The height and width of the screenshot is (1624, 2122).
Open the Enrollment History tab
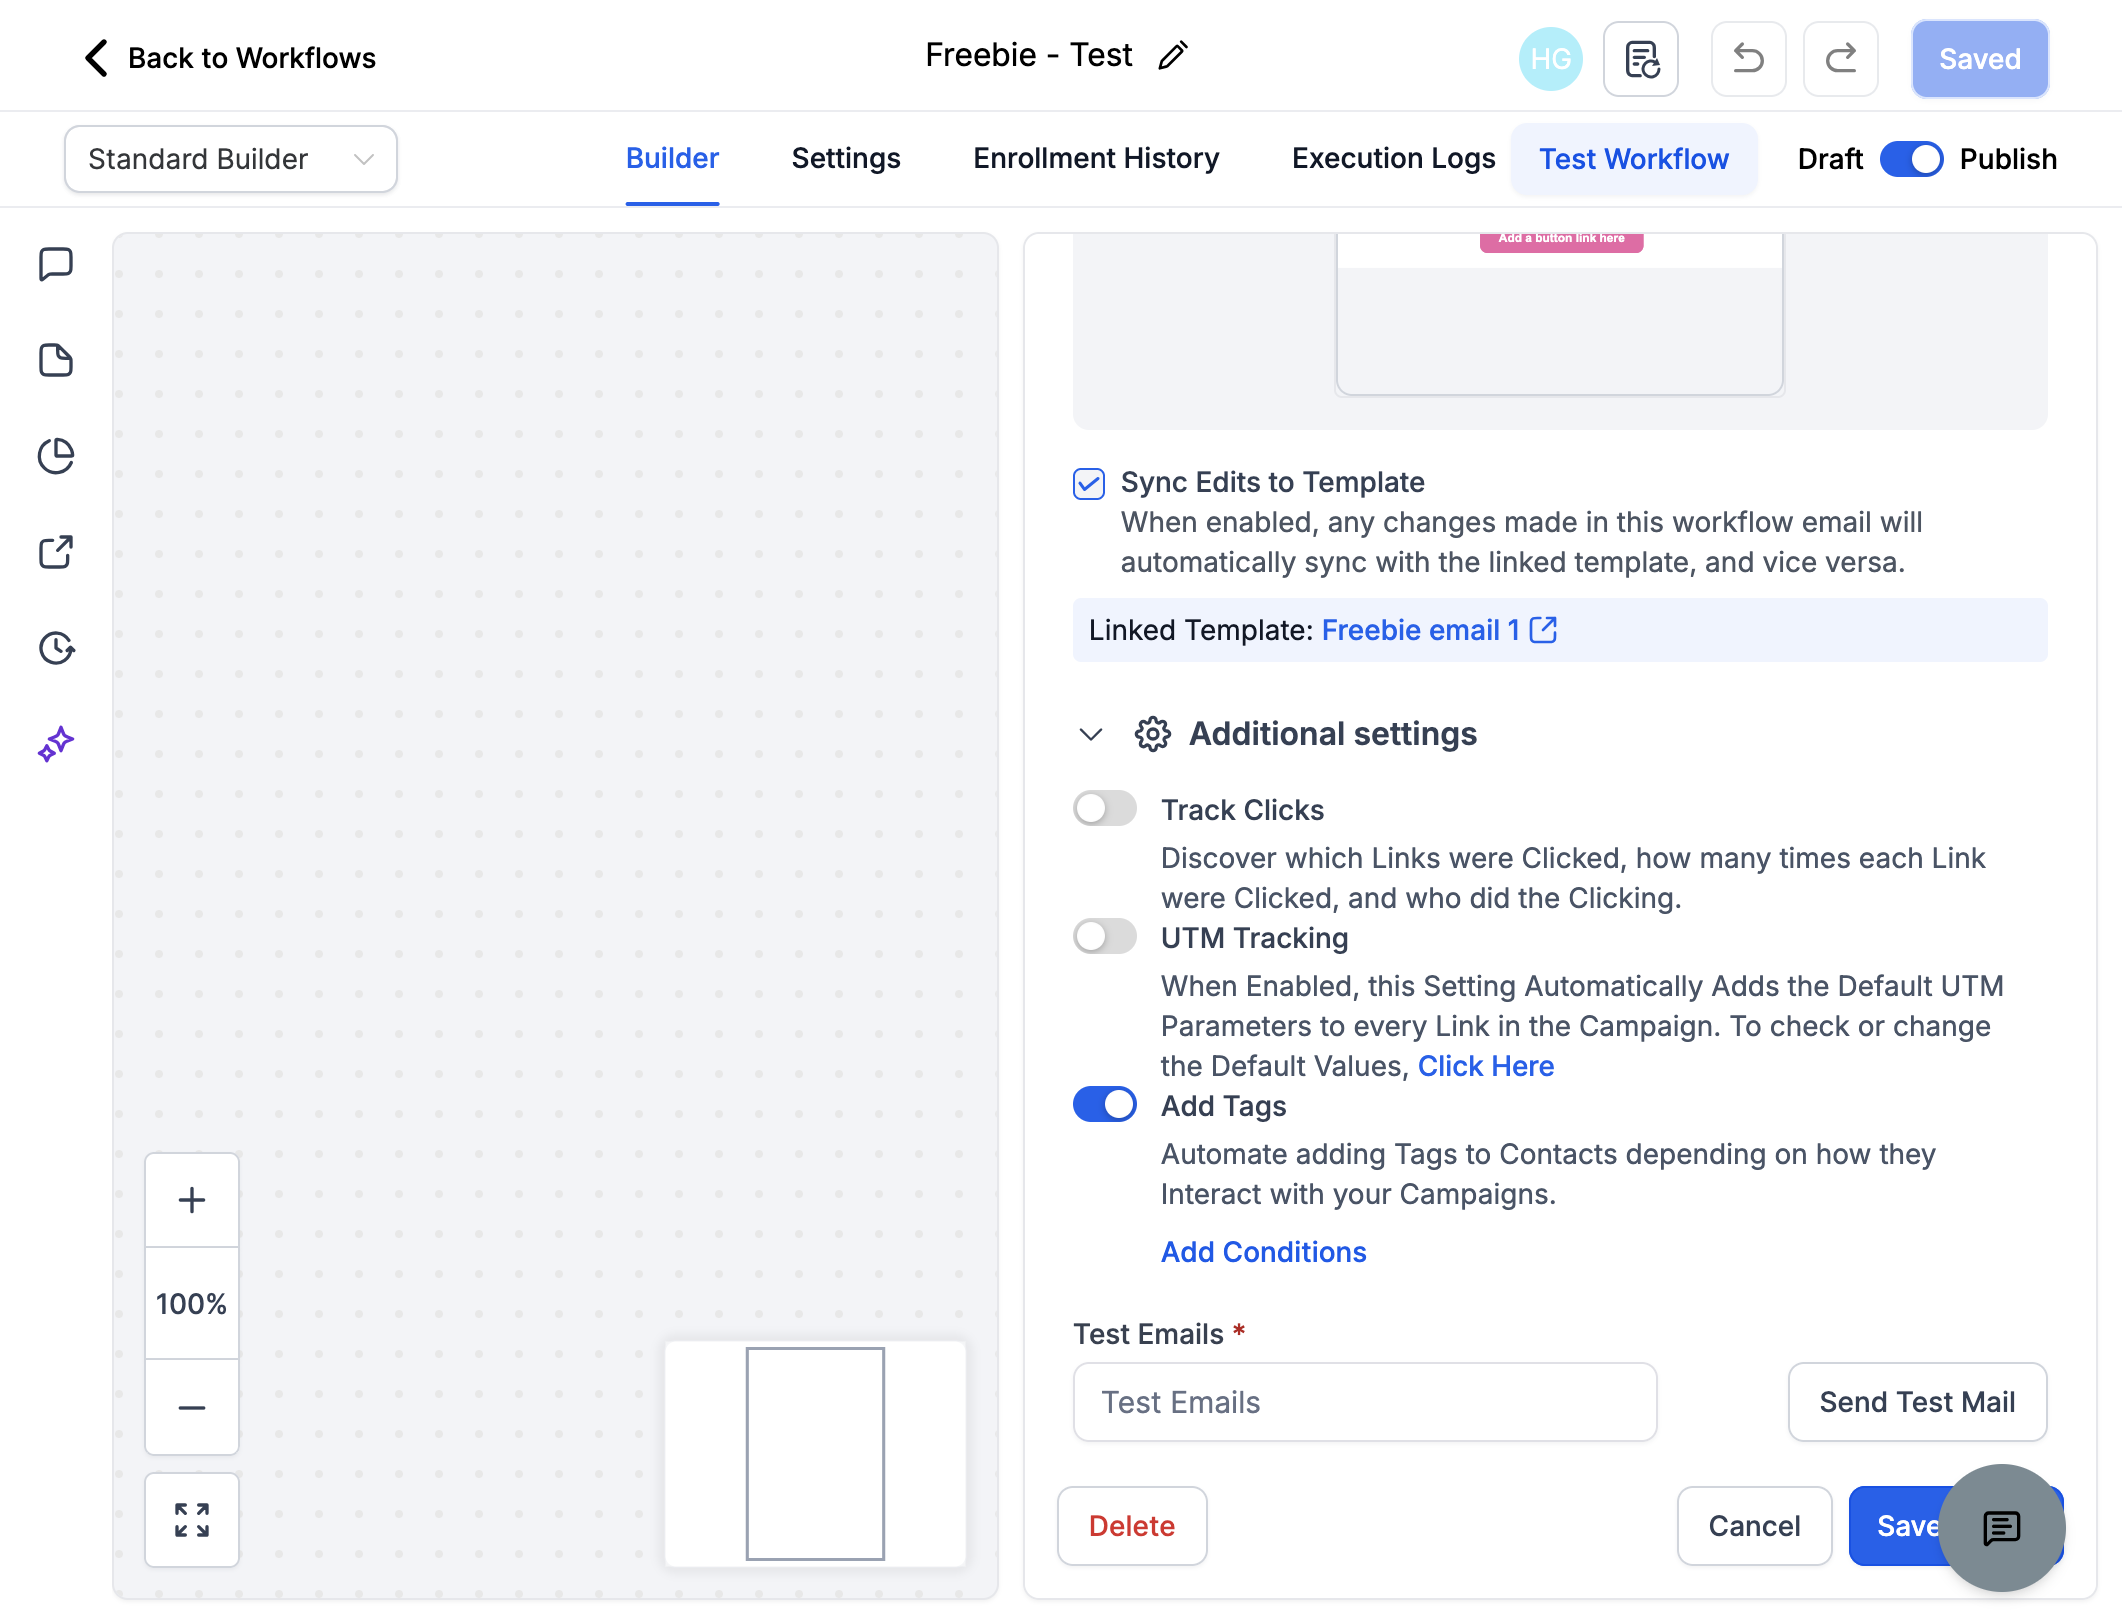pyautogui.click(x=1096, y=158)
